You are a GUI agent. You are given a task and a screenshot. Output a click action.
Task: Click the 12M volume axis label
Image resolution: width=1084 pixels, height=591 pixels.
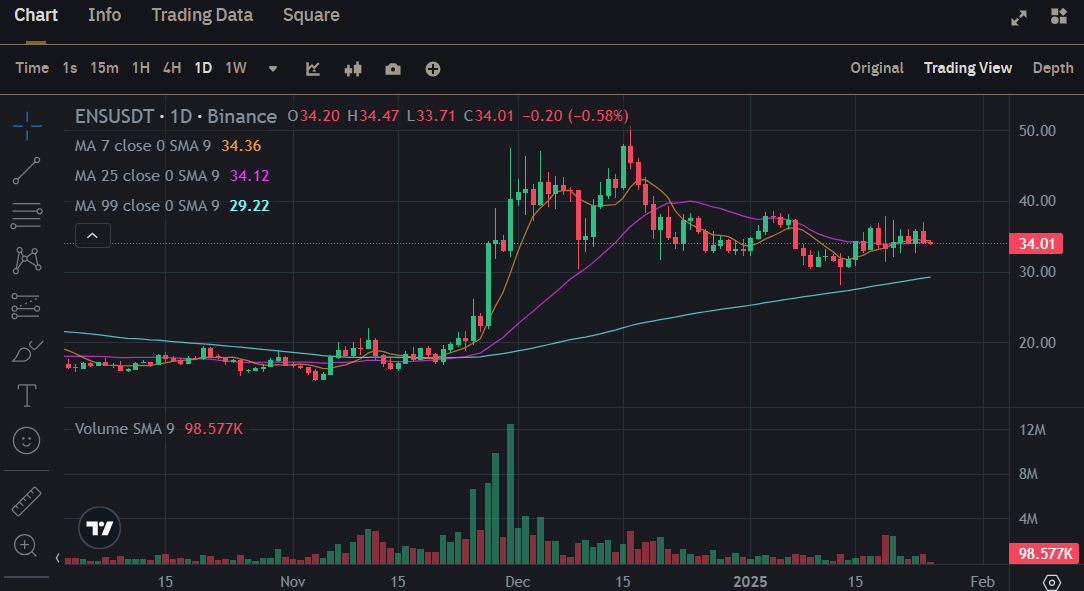[1032, 430]
